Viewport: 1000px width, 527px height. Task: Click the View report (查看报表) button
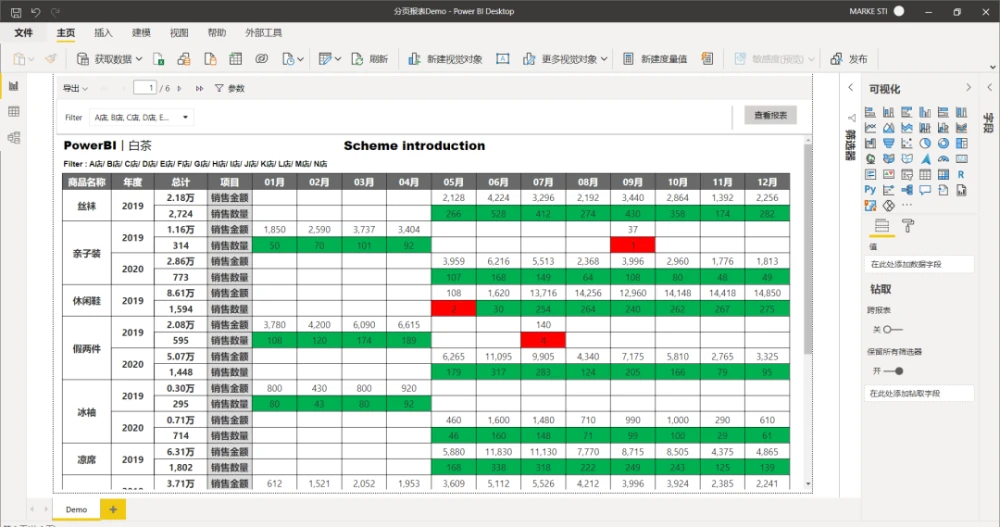click(x=770, y=115)
